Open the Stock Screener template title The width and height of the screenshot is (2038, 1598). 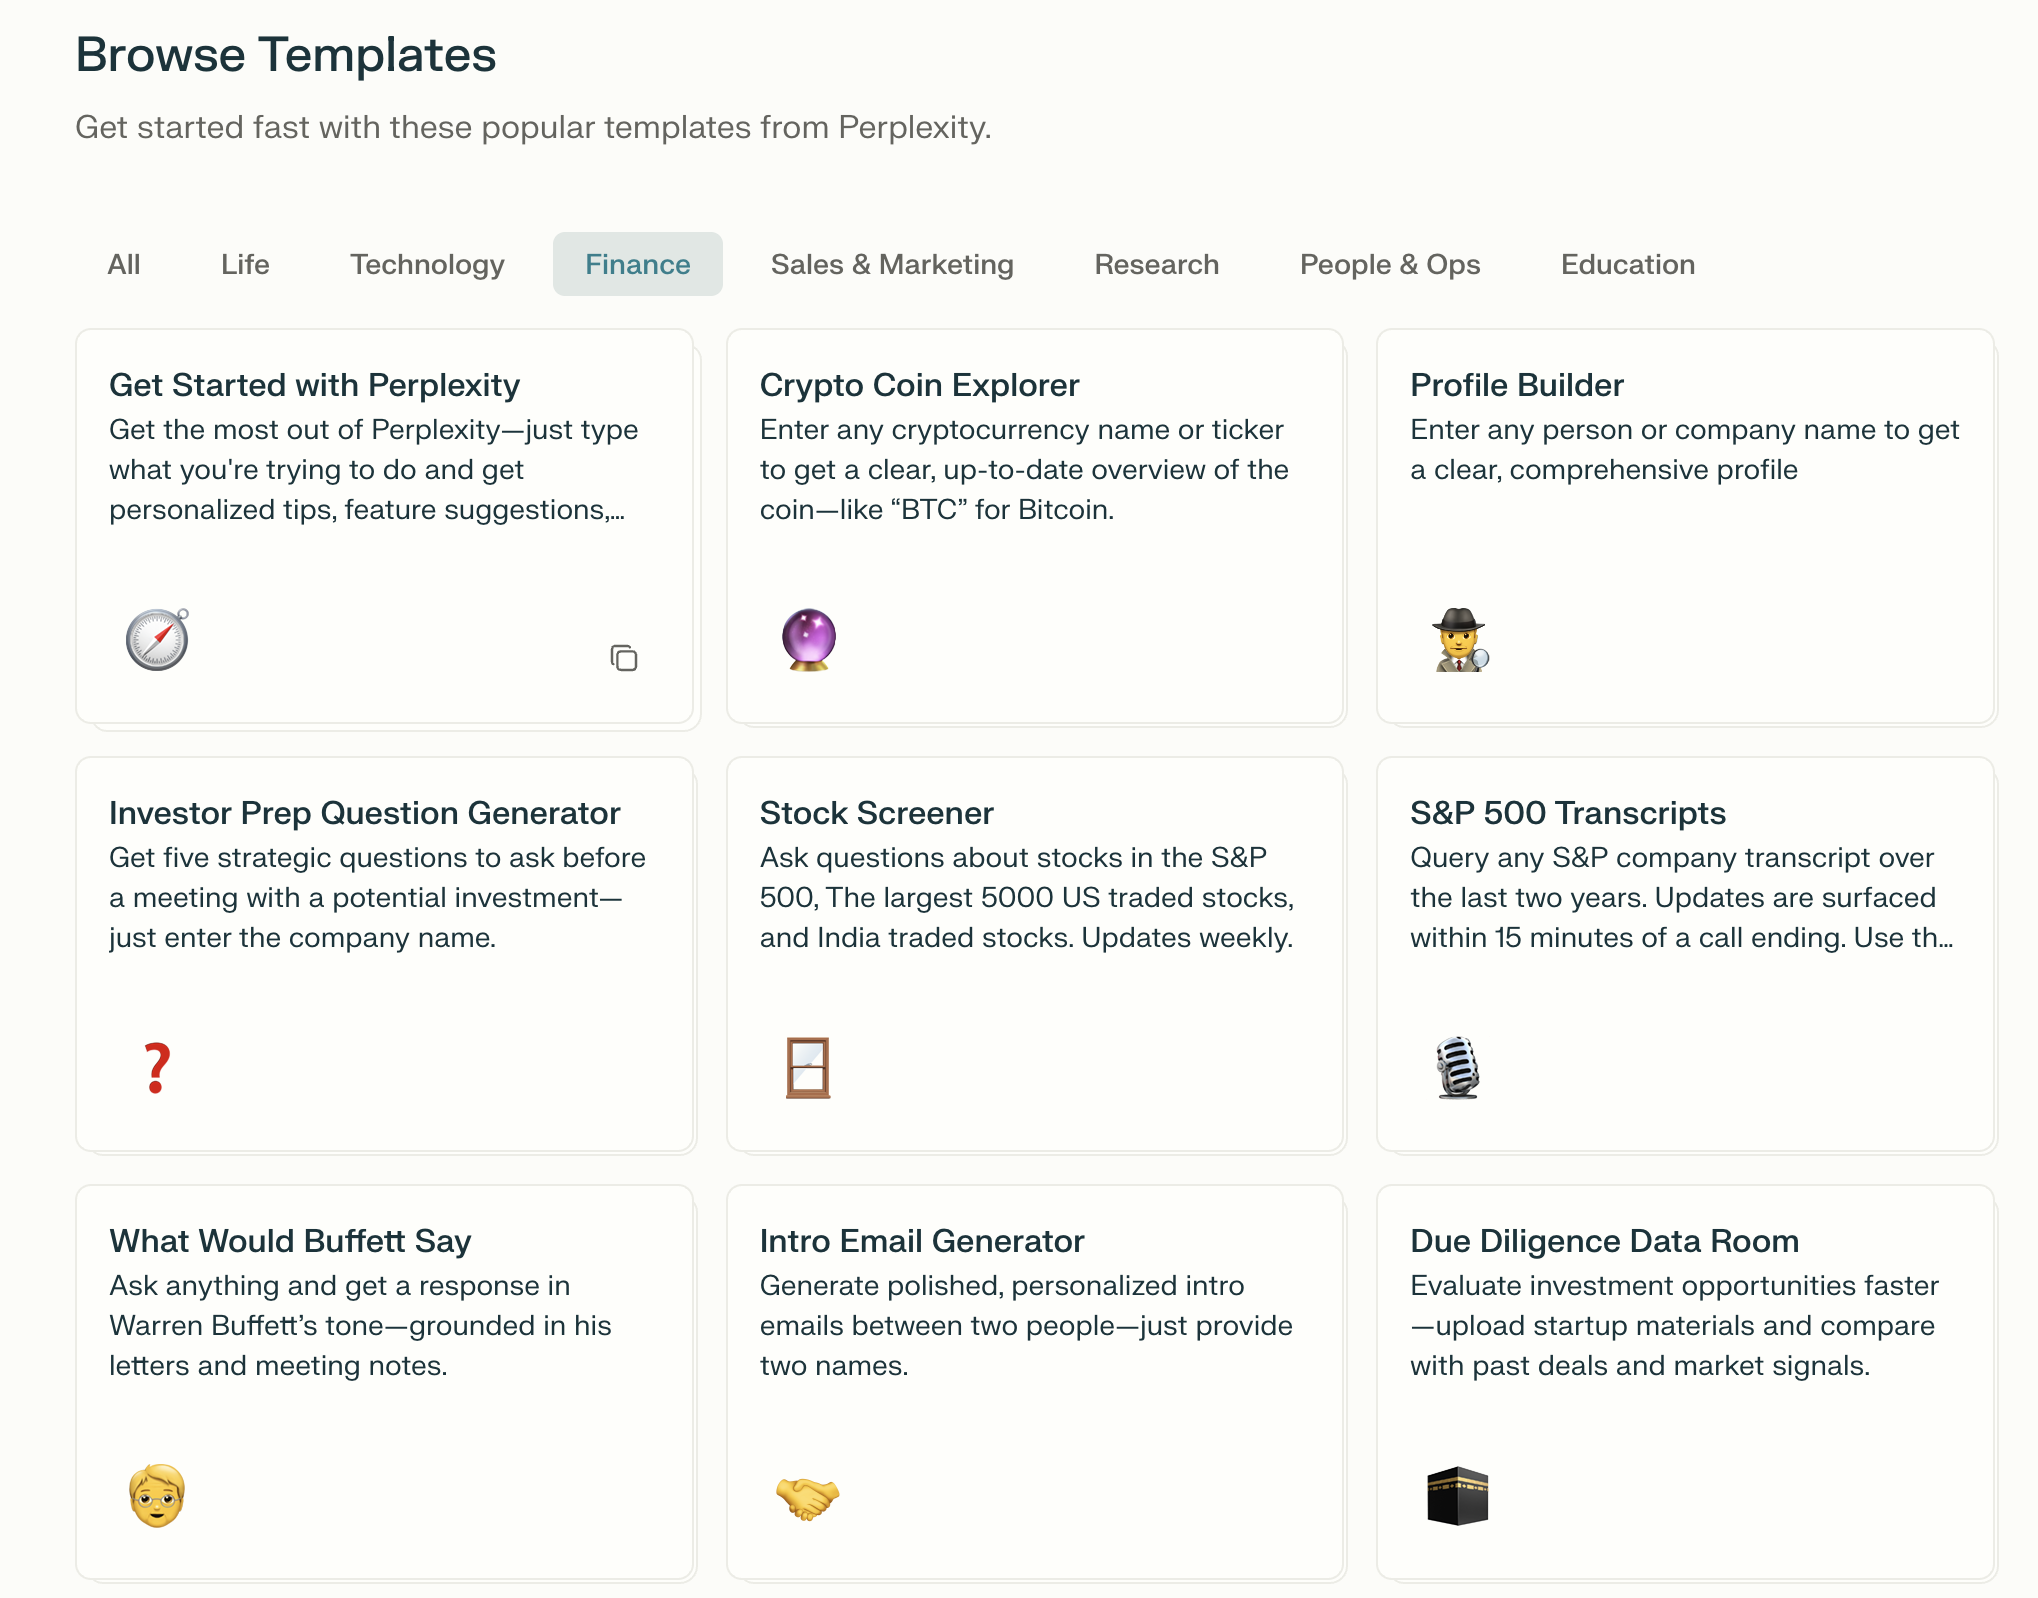[876, 813]
